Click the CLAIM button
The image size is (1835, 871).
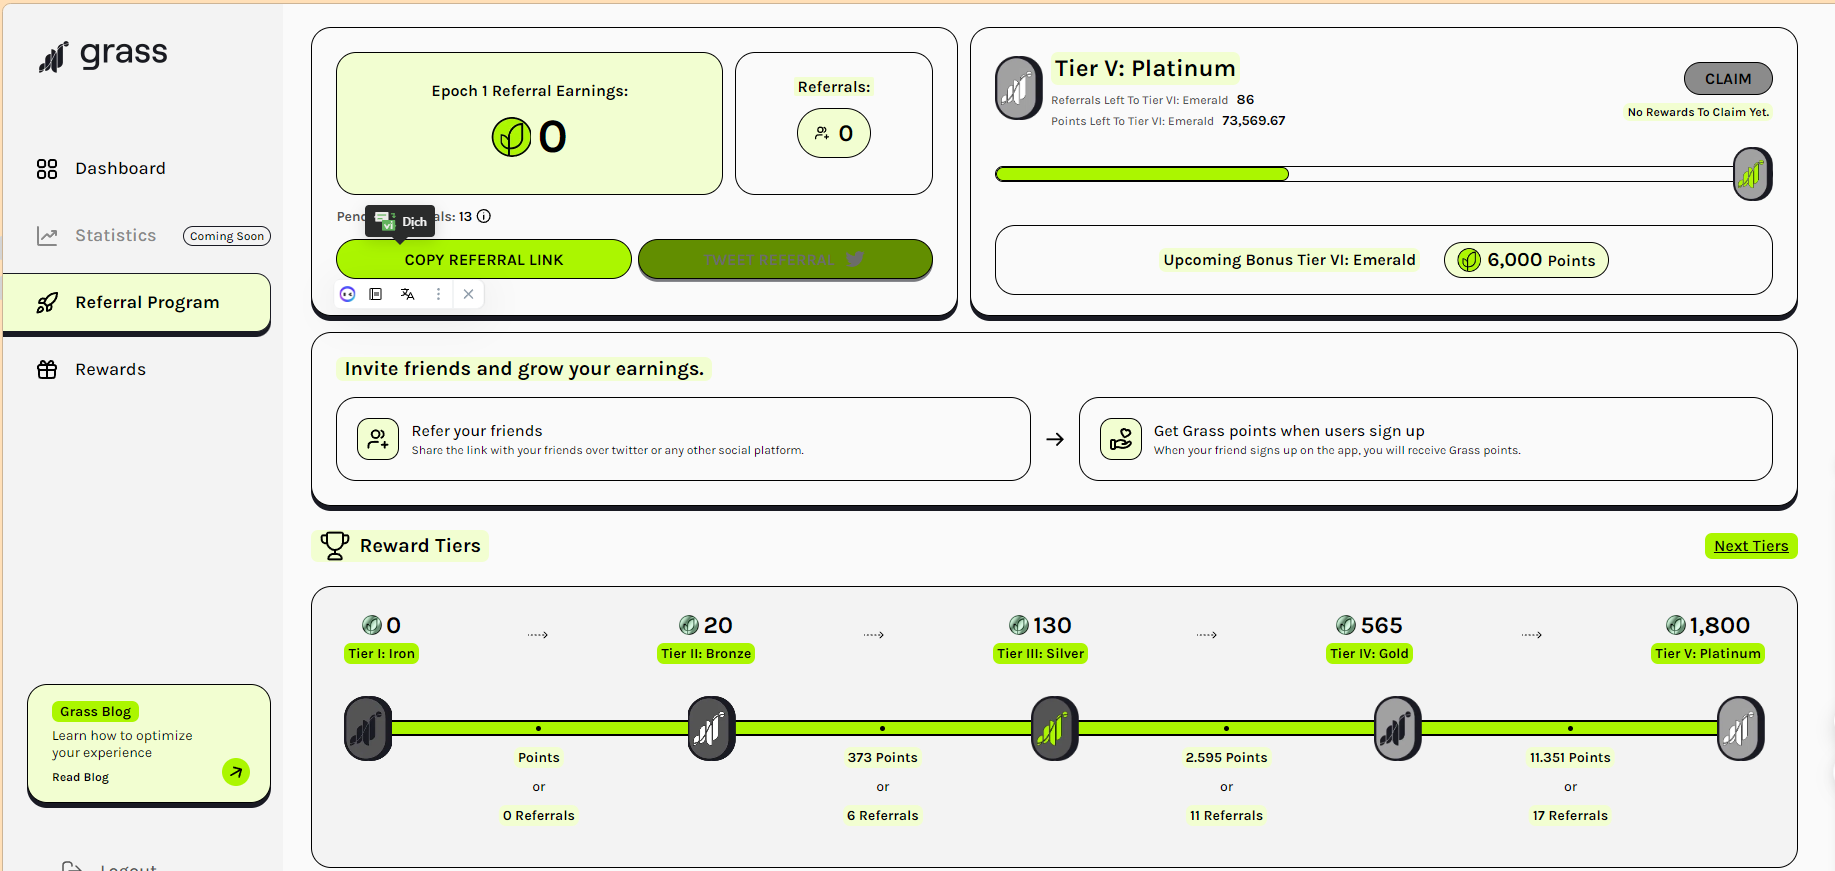point(1728,79)
